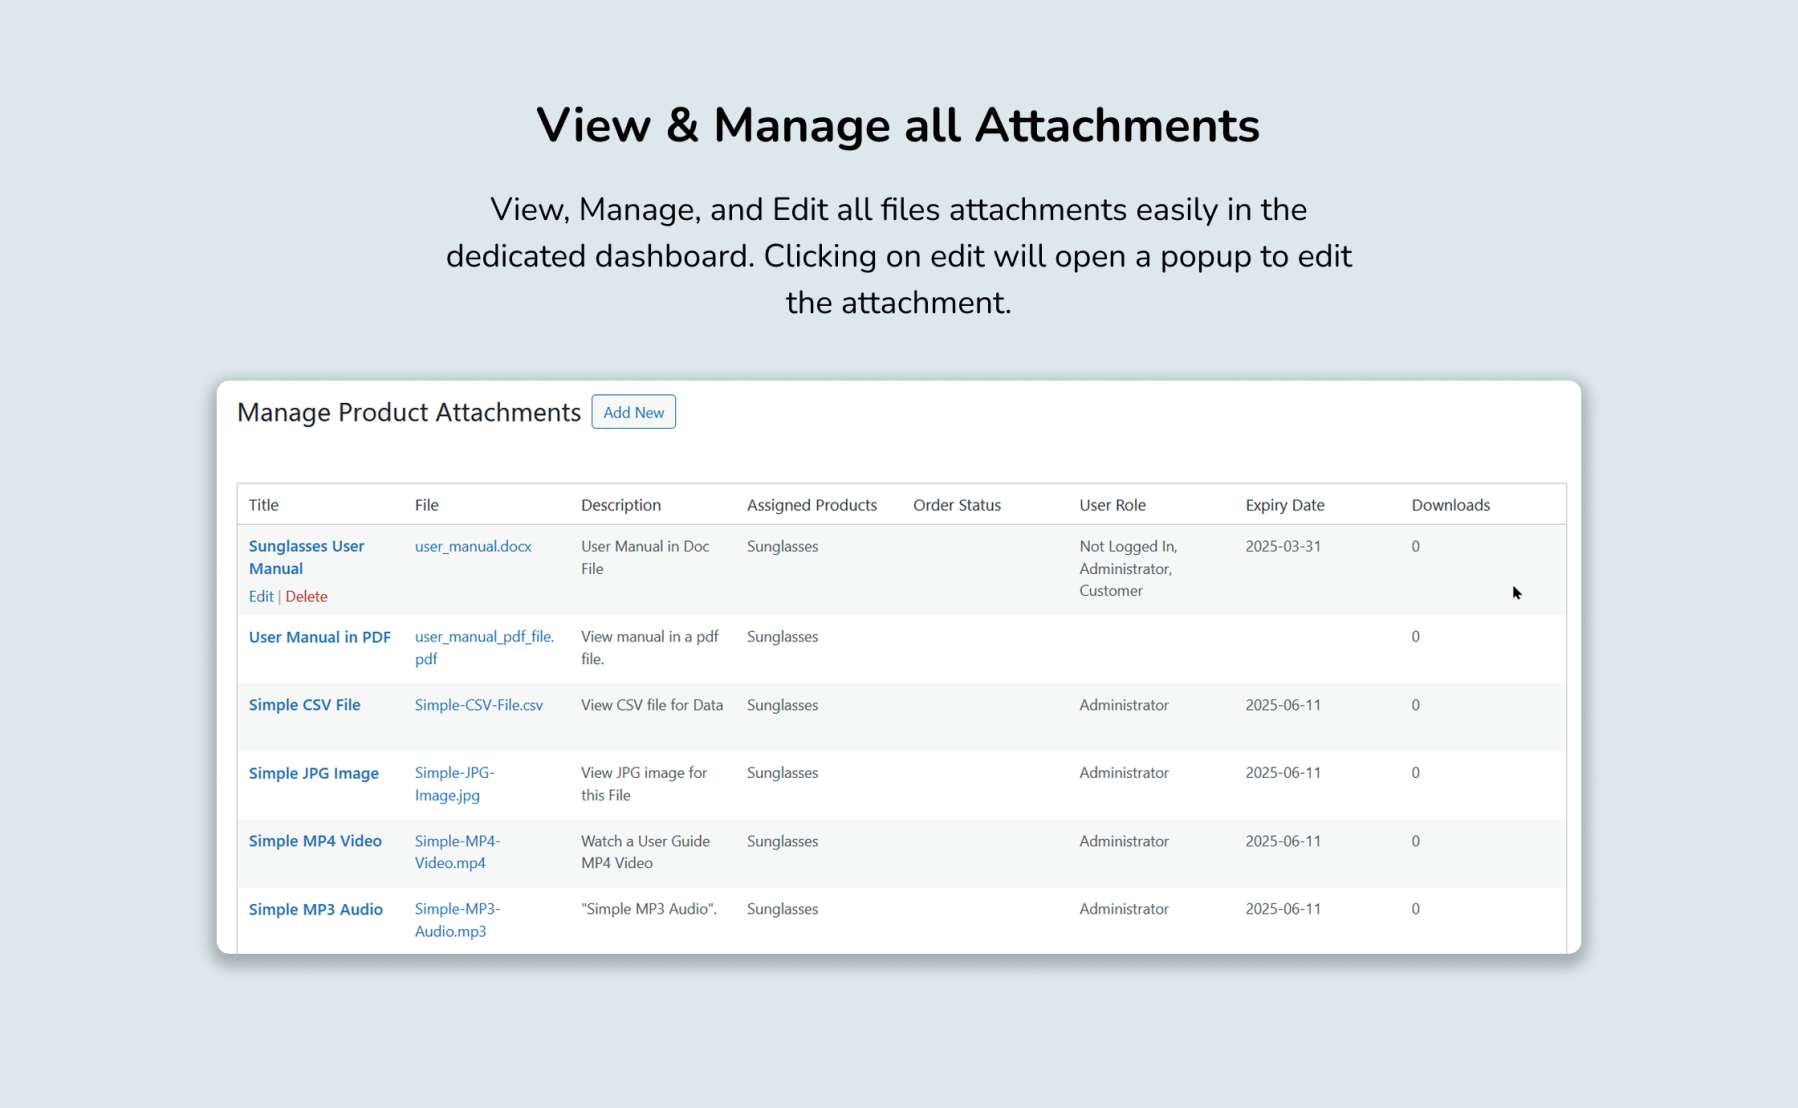
Task: Open the Simple MP3 Audio title
Action: [315, 909]
